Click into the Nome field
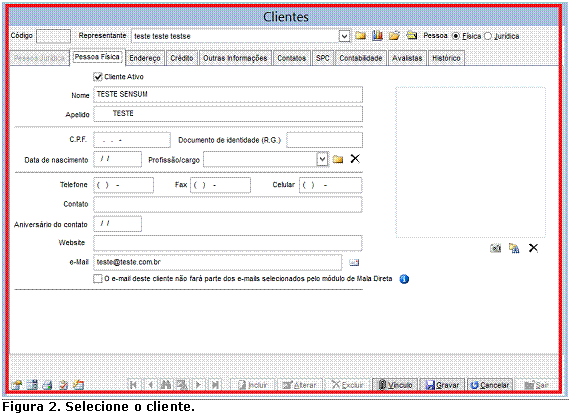This screenshot has height=416, width=571. (x=228, y=95)
